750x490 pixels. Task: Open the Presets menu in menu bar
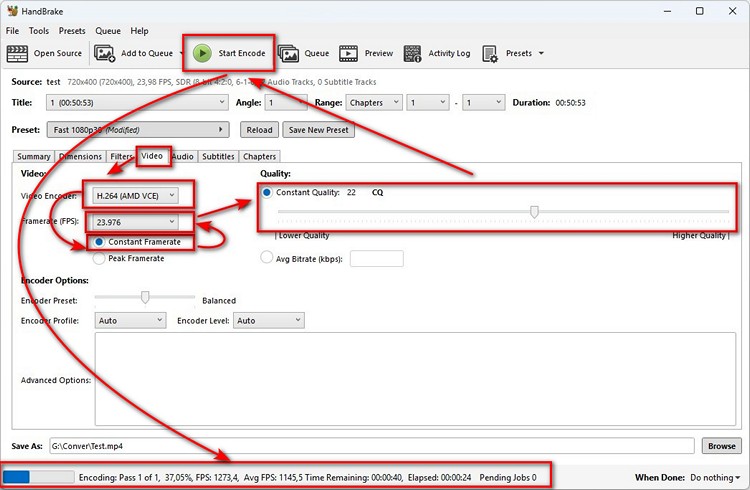tap(72, 31)
